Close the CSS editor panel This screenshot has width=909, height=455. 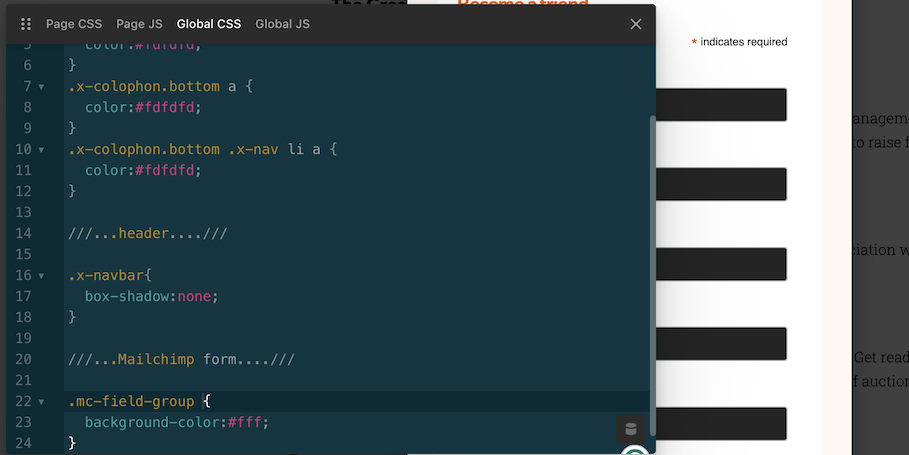point(636,24)
